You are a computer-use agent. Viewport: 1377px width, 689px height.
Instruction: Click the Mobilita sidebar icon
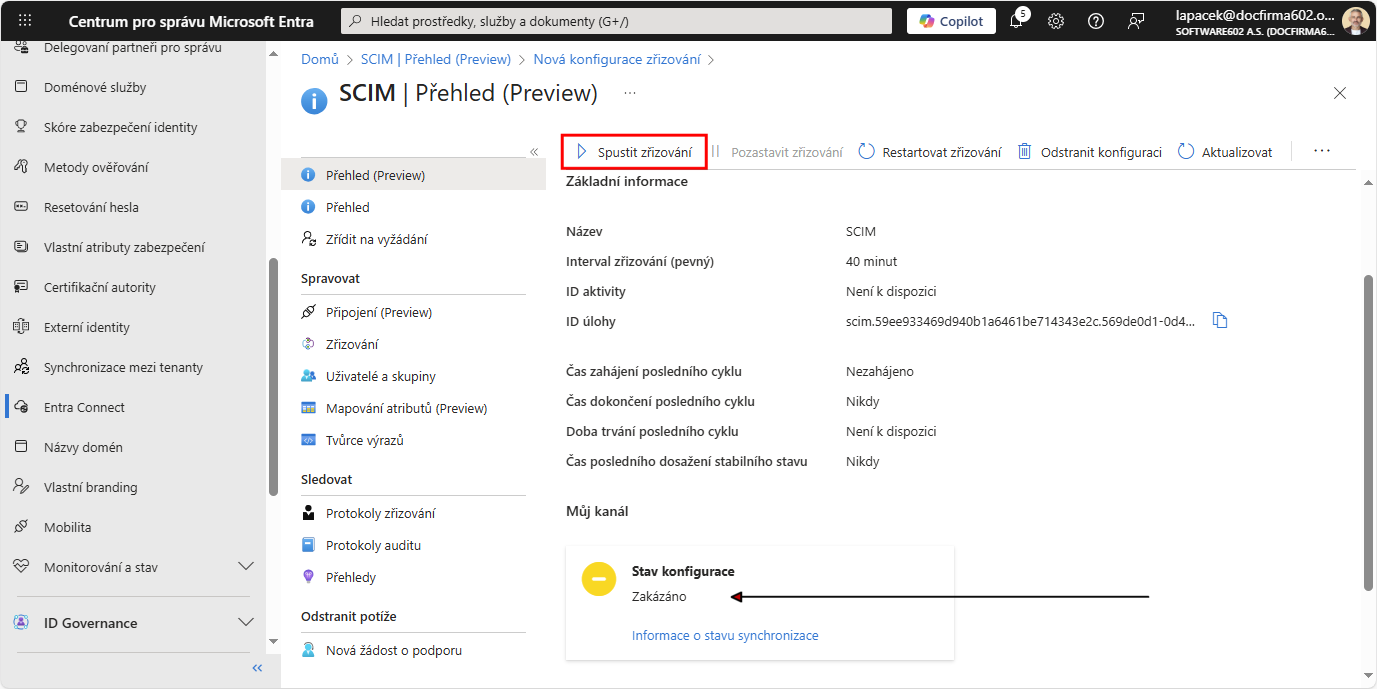21,527
